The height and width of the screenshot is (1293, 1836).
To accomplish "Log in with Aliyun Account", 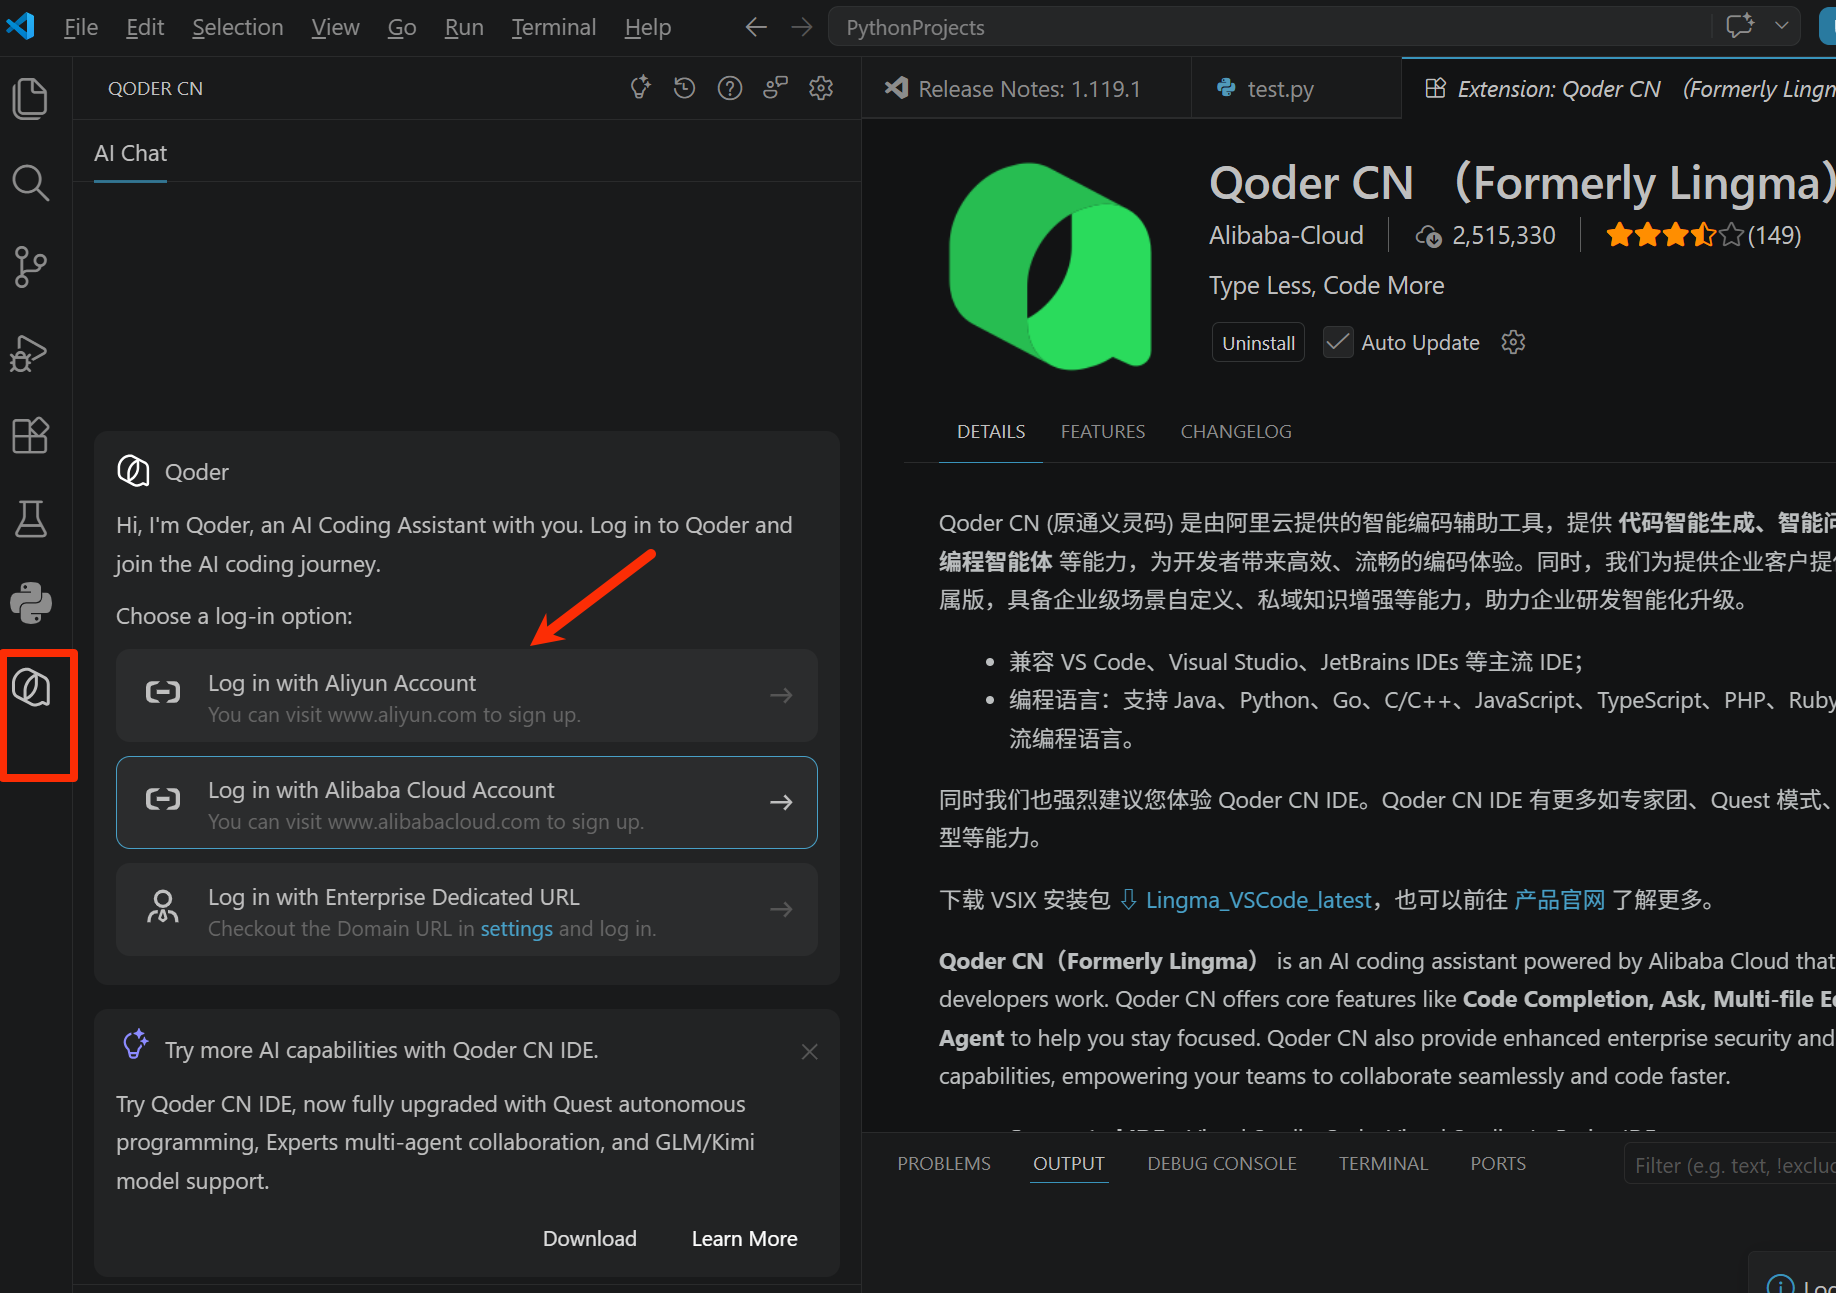I will pos(467,696).
